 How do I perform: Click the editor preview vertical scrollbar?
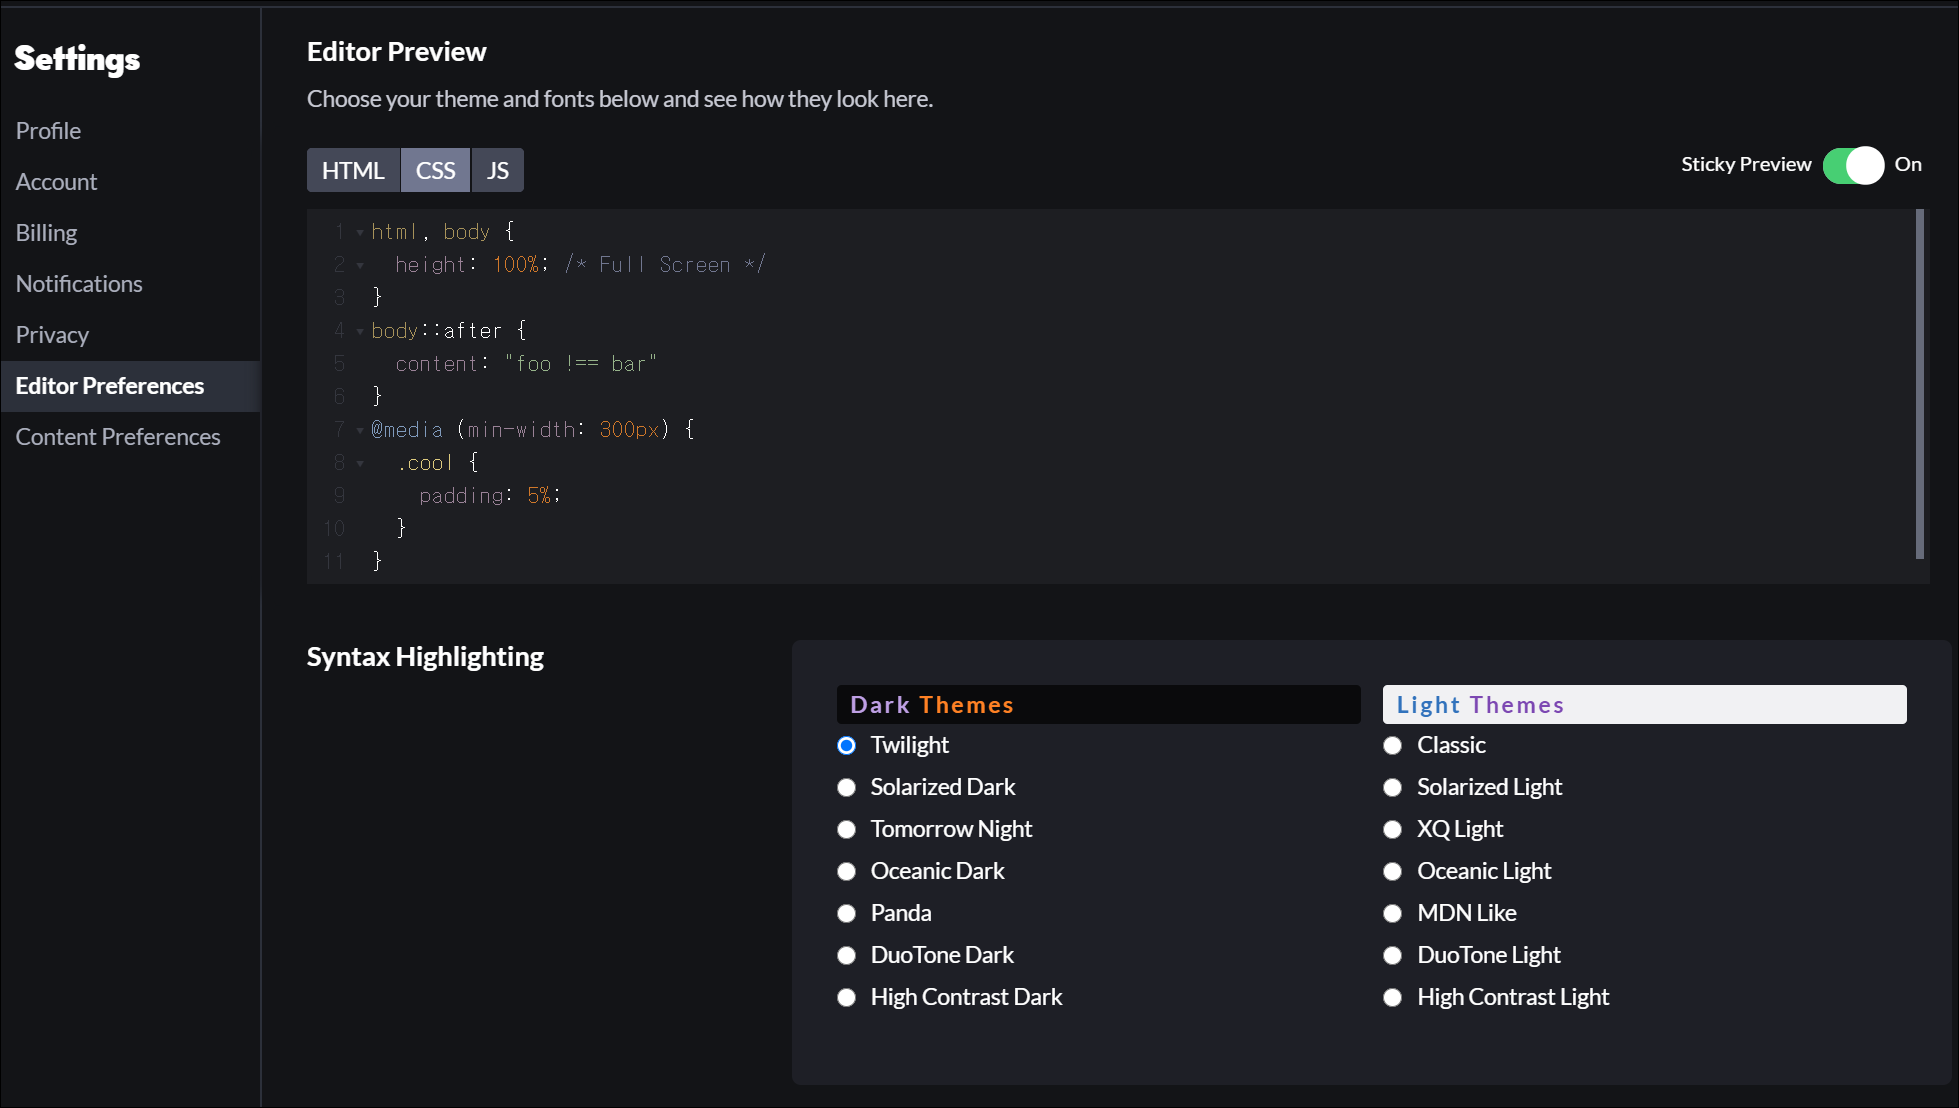click(1919, 385)
